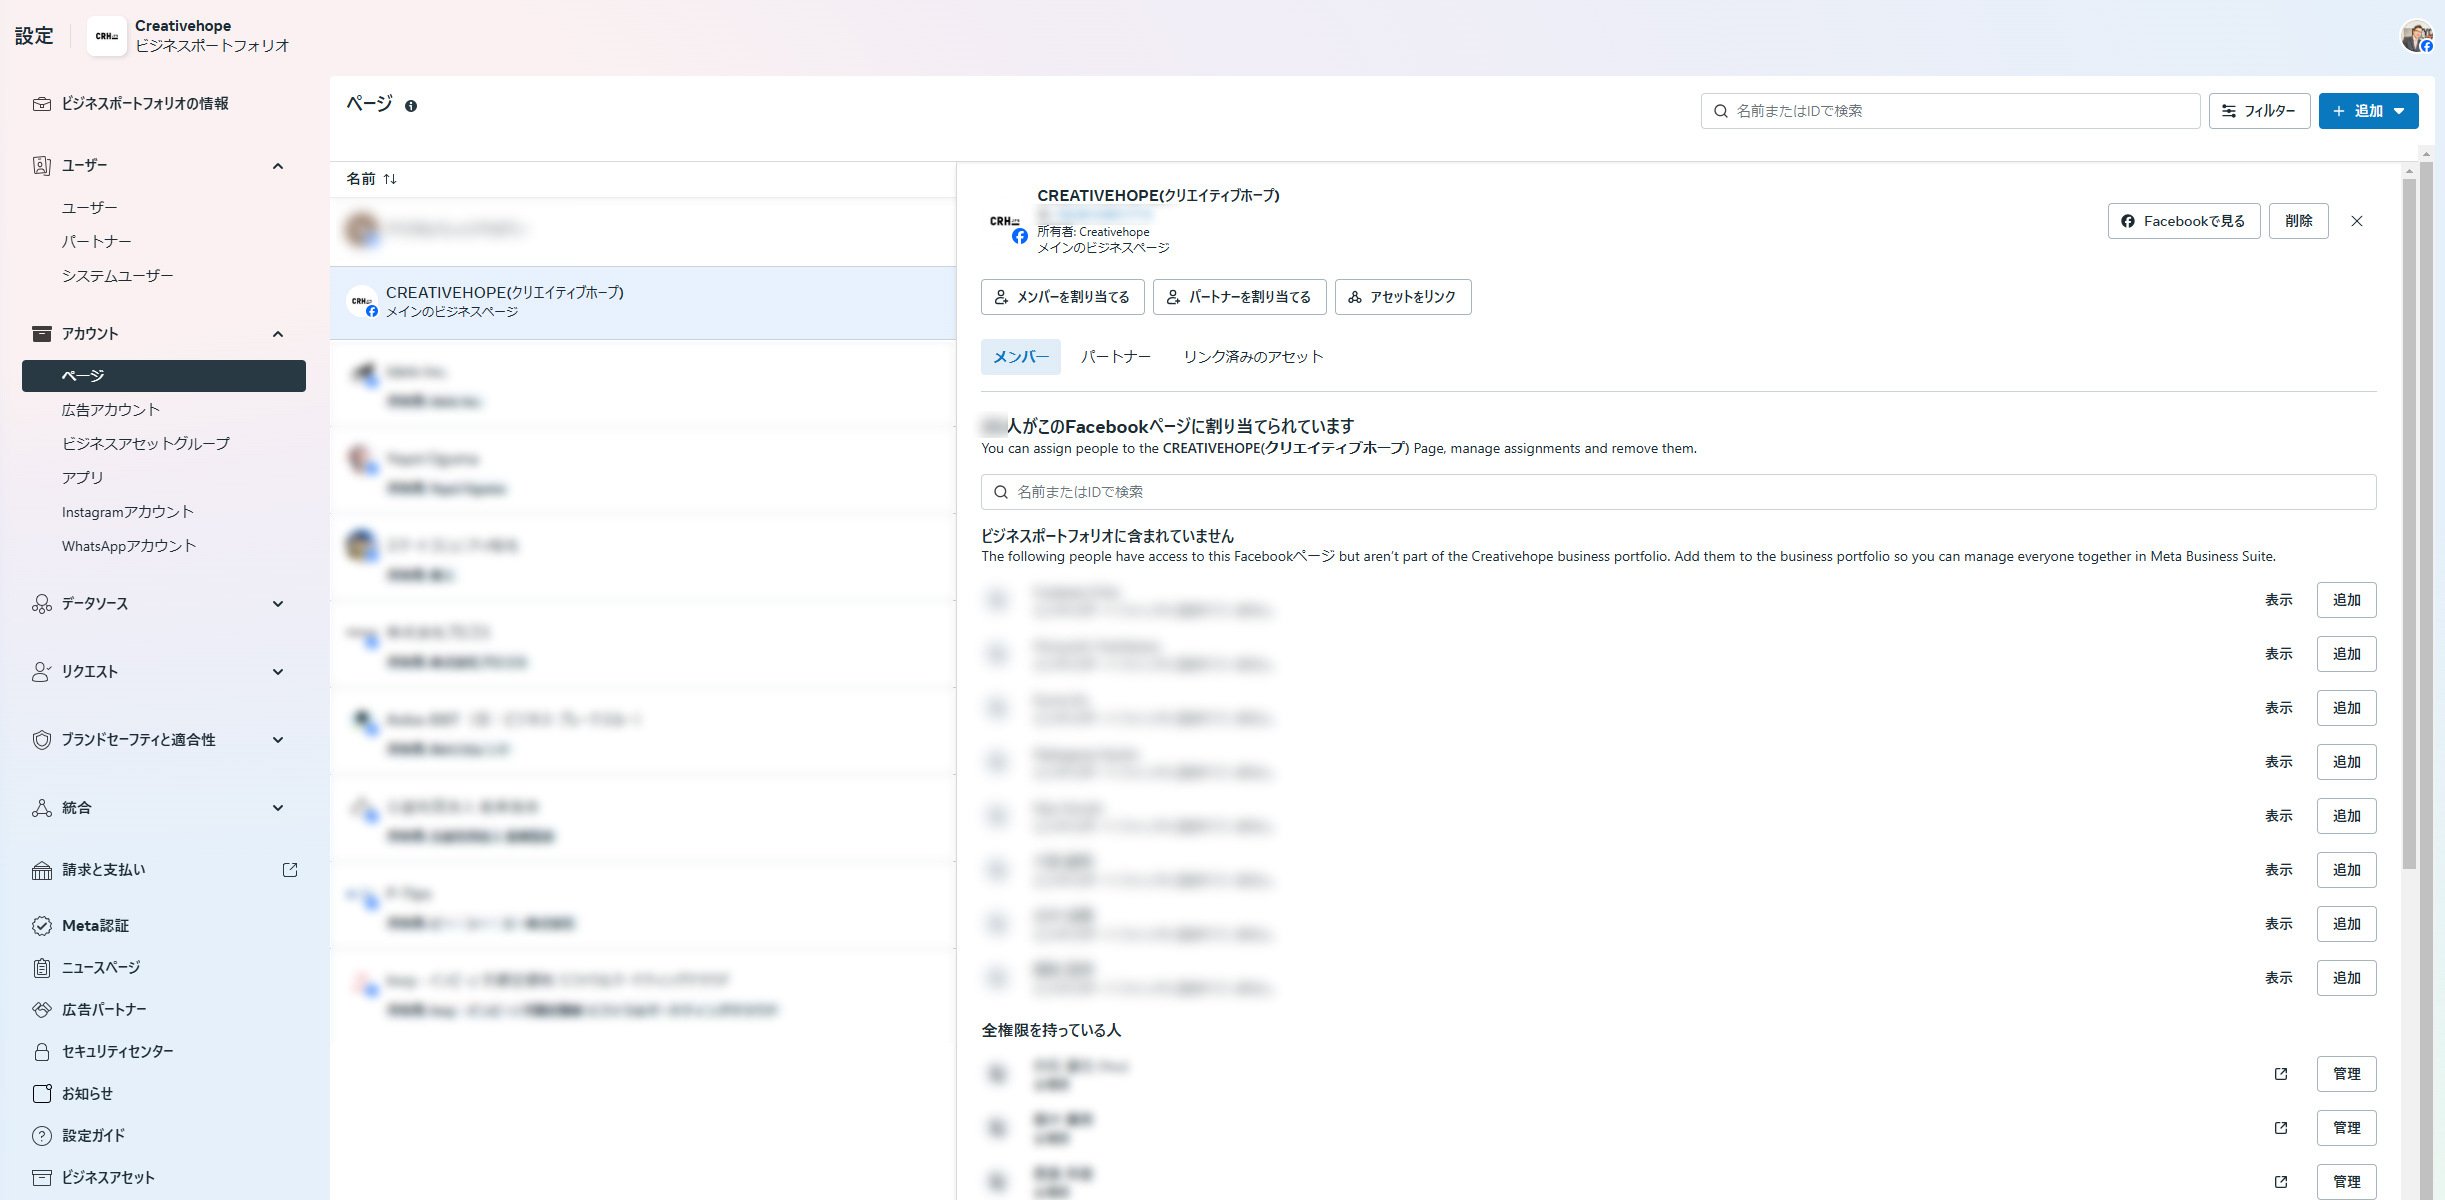The image size is (2445, 1200).
Task: Click the ビジネスポートフォリオの情報 icon
Action: (42, 104)
